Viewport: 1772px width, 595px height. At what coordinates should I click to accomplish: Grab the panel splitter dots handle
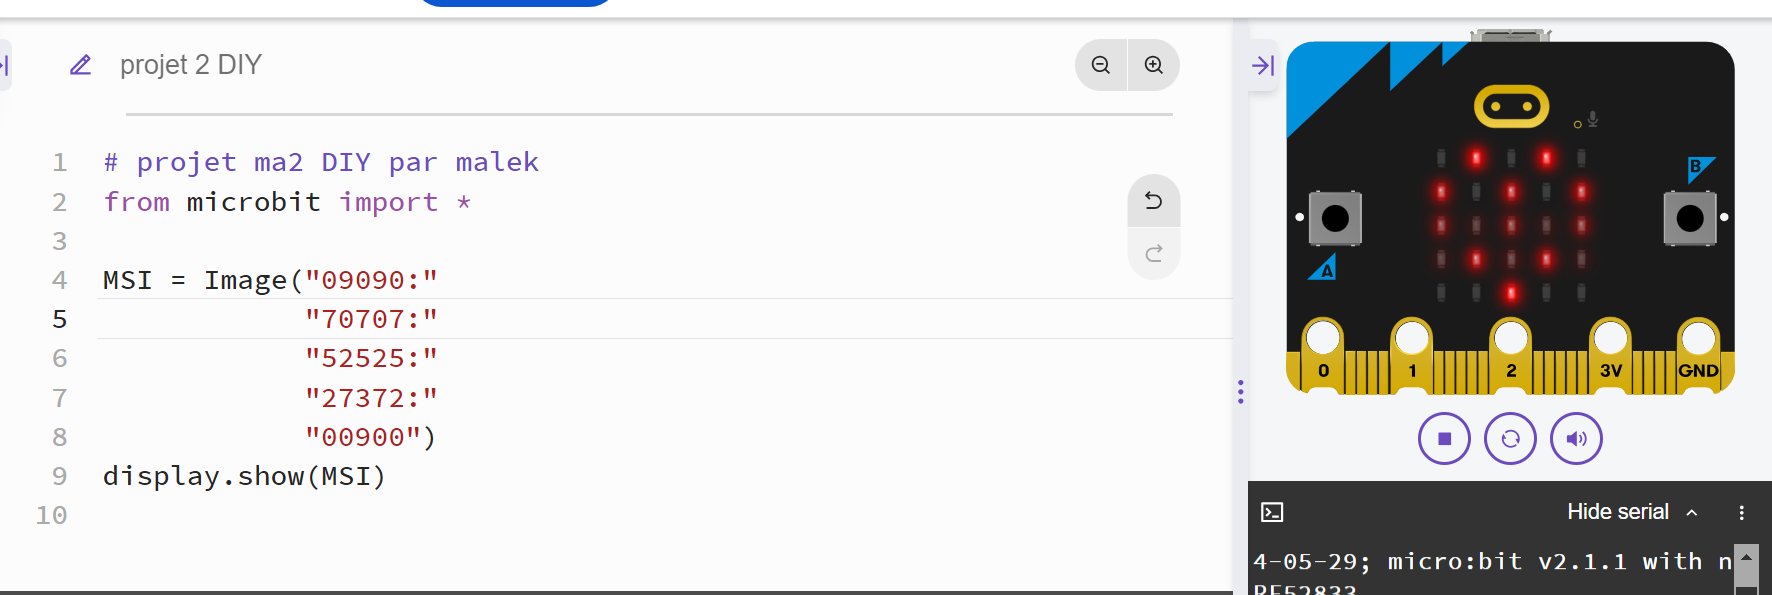click(1241, 392)
